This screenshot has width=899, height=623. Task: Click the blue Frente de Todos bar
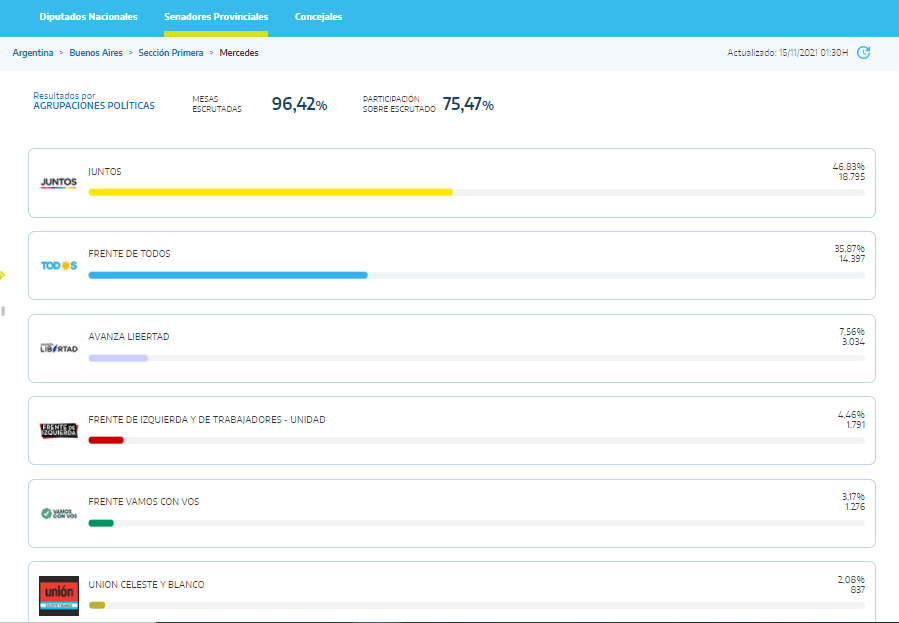(x=228, y=275)
